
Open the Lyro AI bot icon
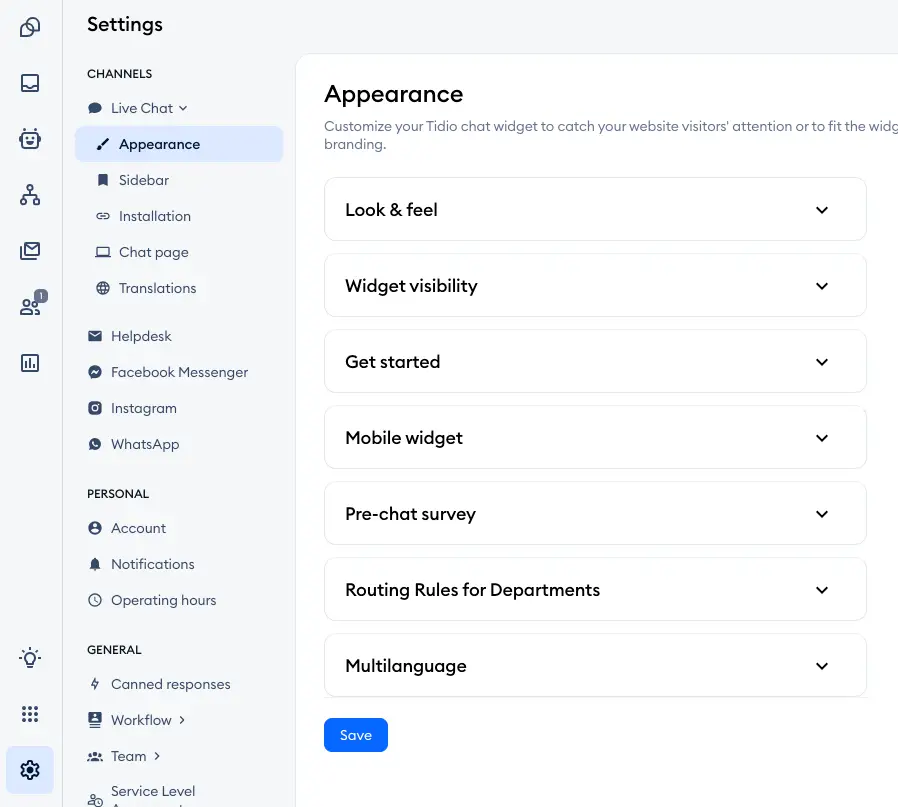(30, 139)
